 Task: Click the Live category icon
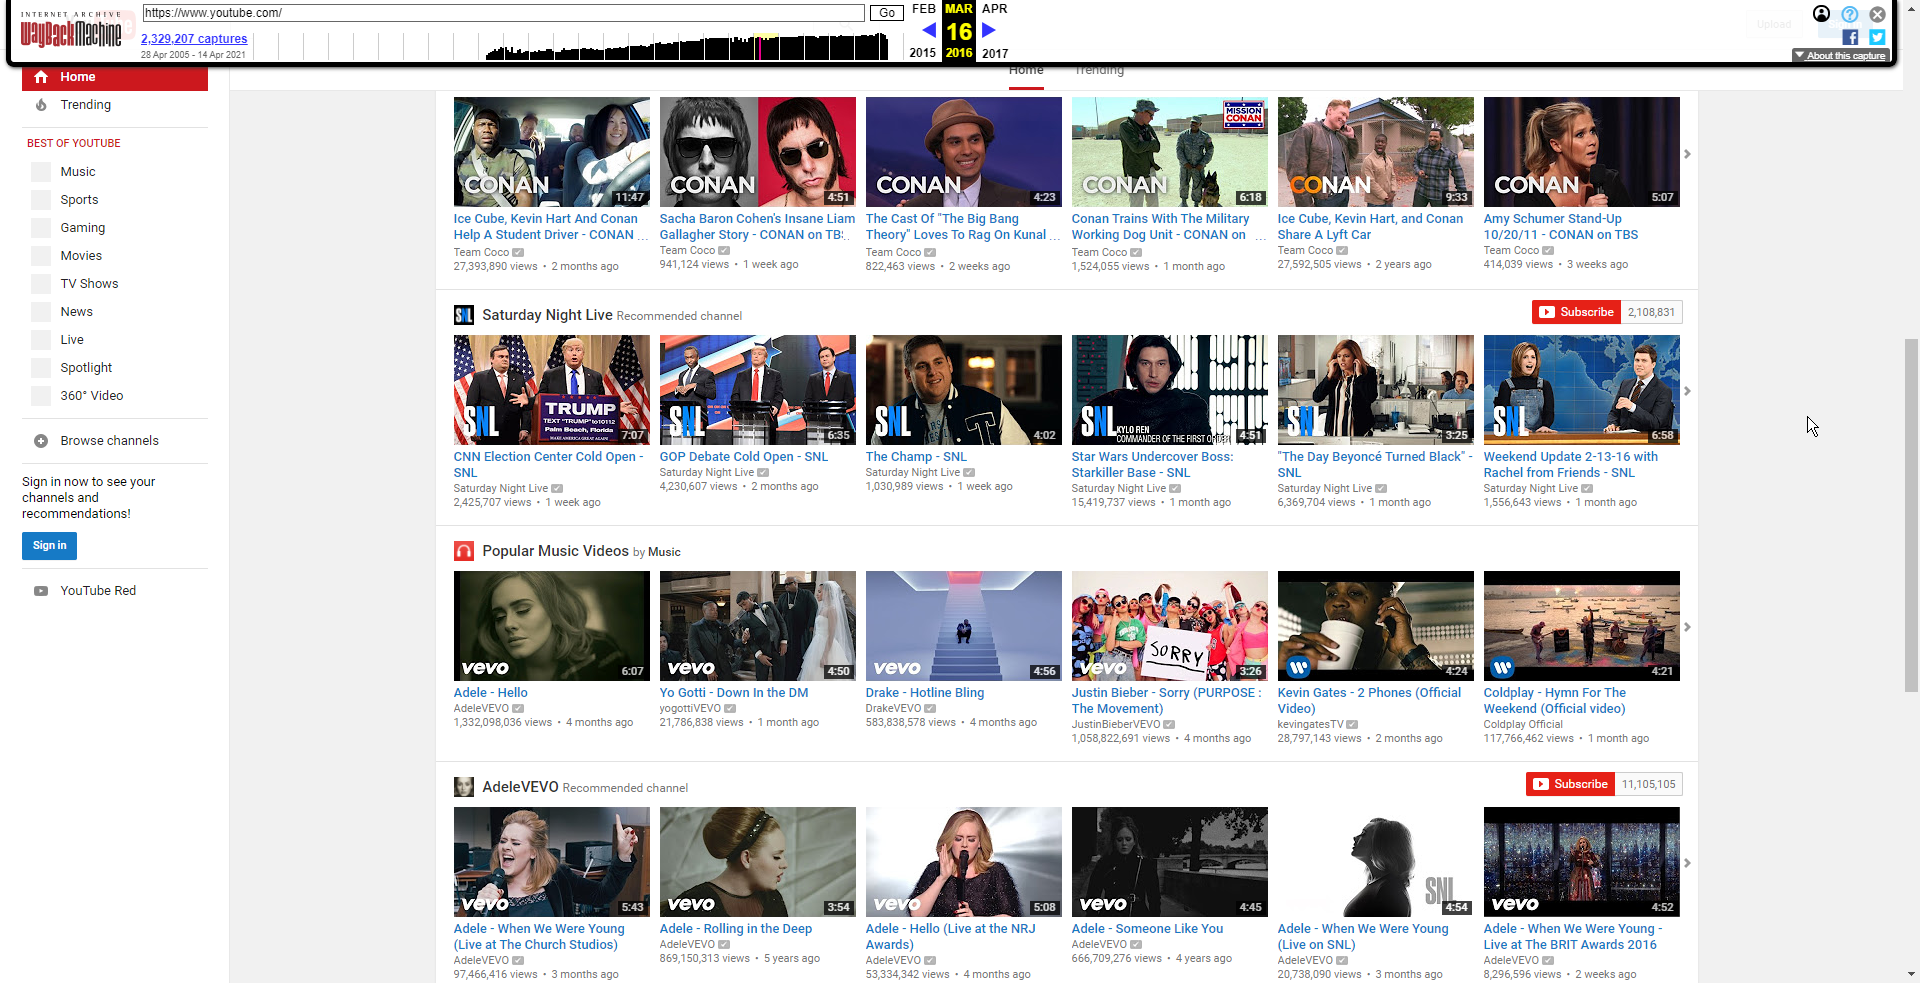(41, 340)
